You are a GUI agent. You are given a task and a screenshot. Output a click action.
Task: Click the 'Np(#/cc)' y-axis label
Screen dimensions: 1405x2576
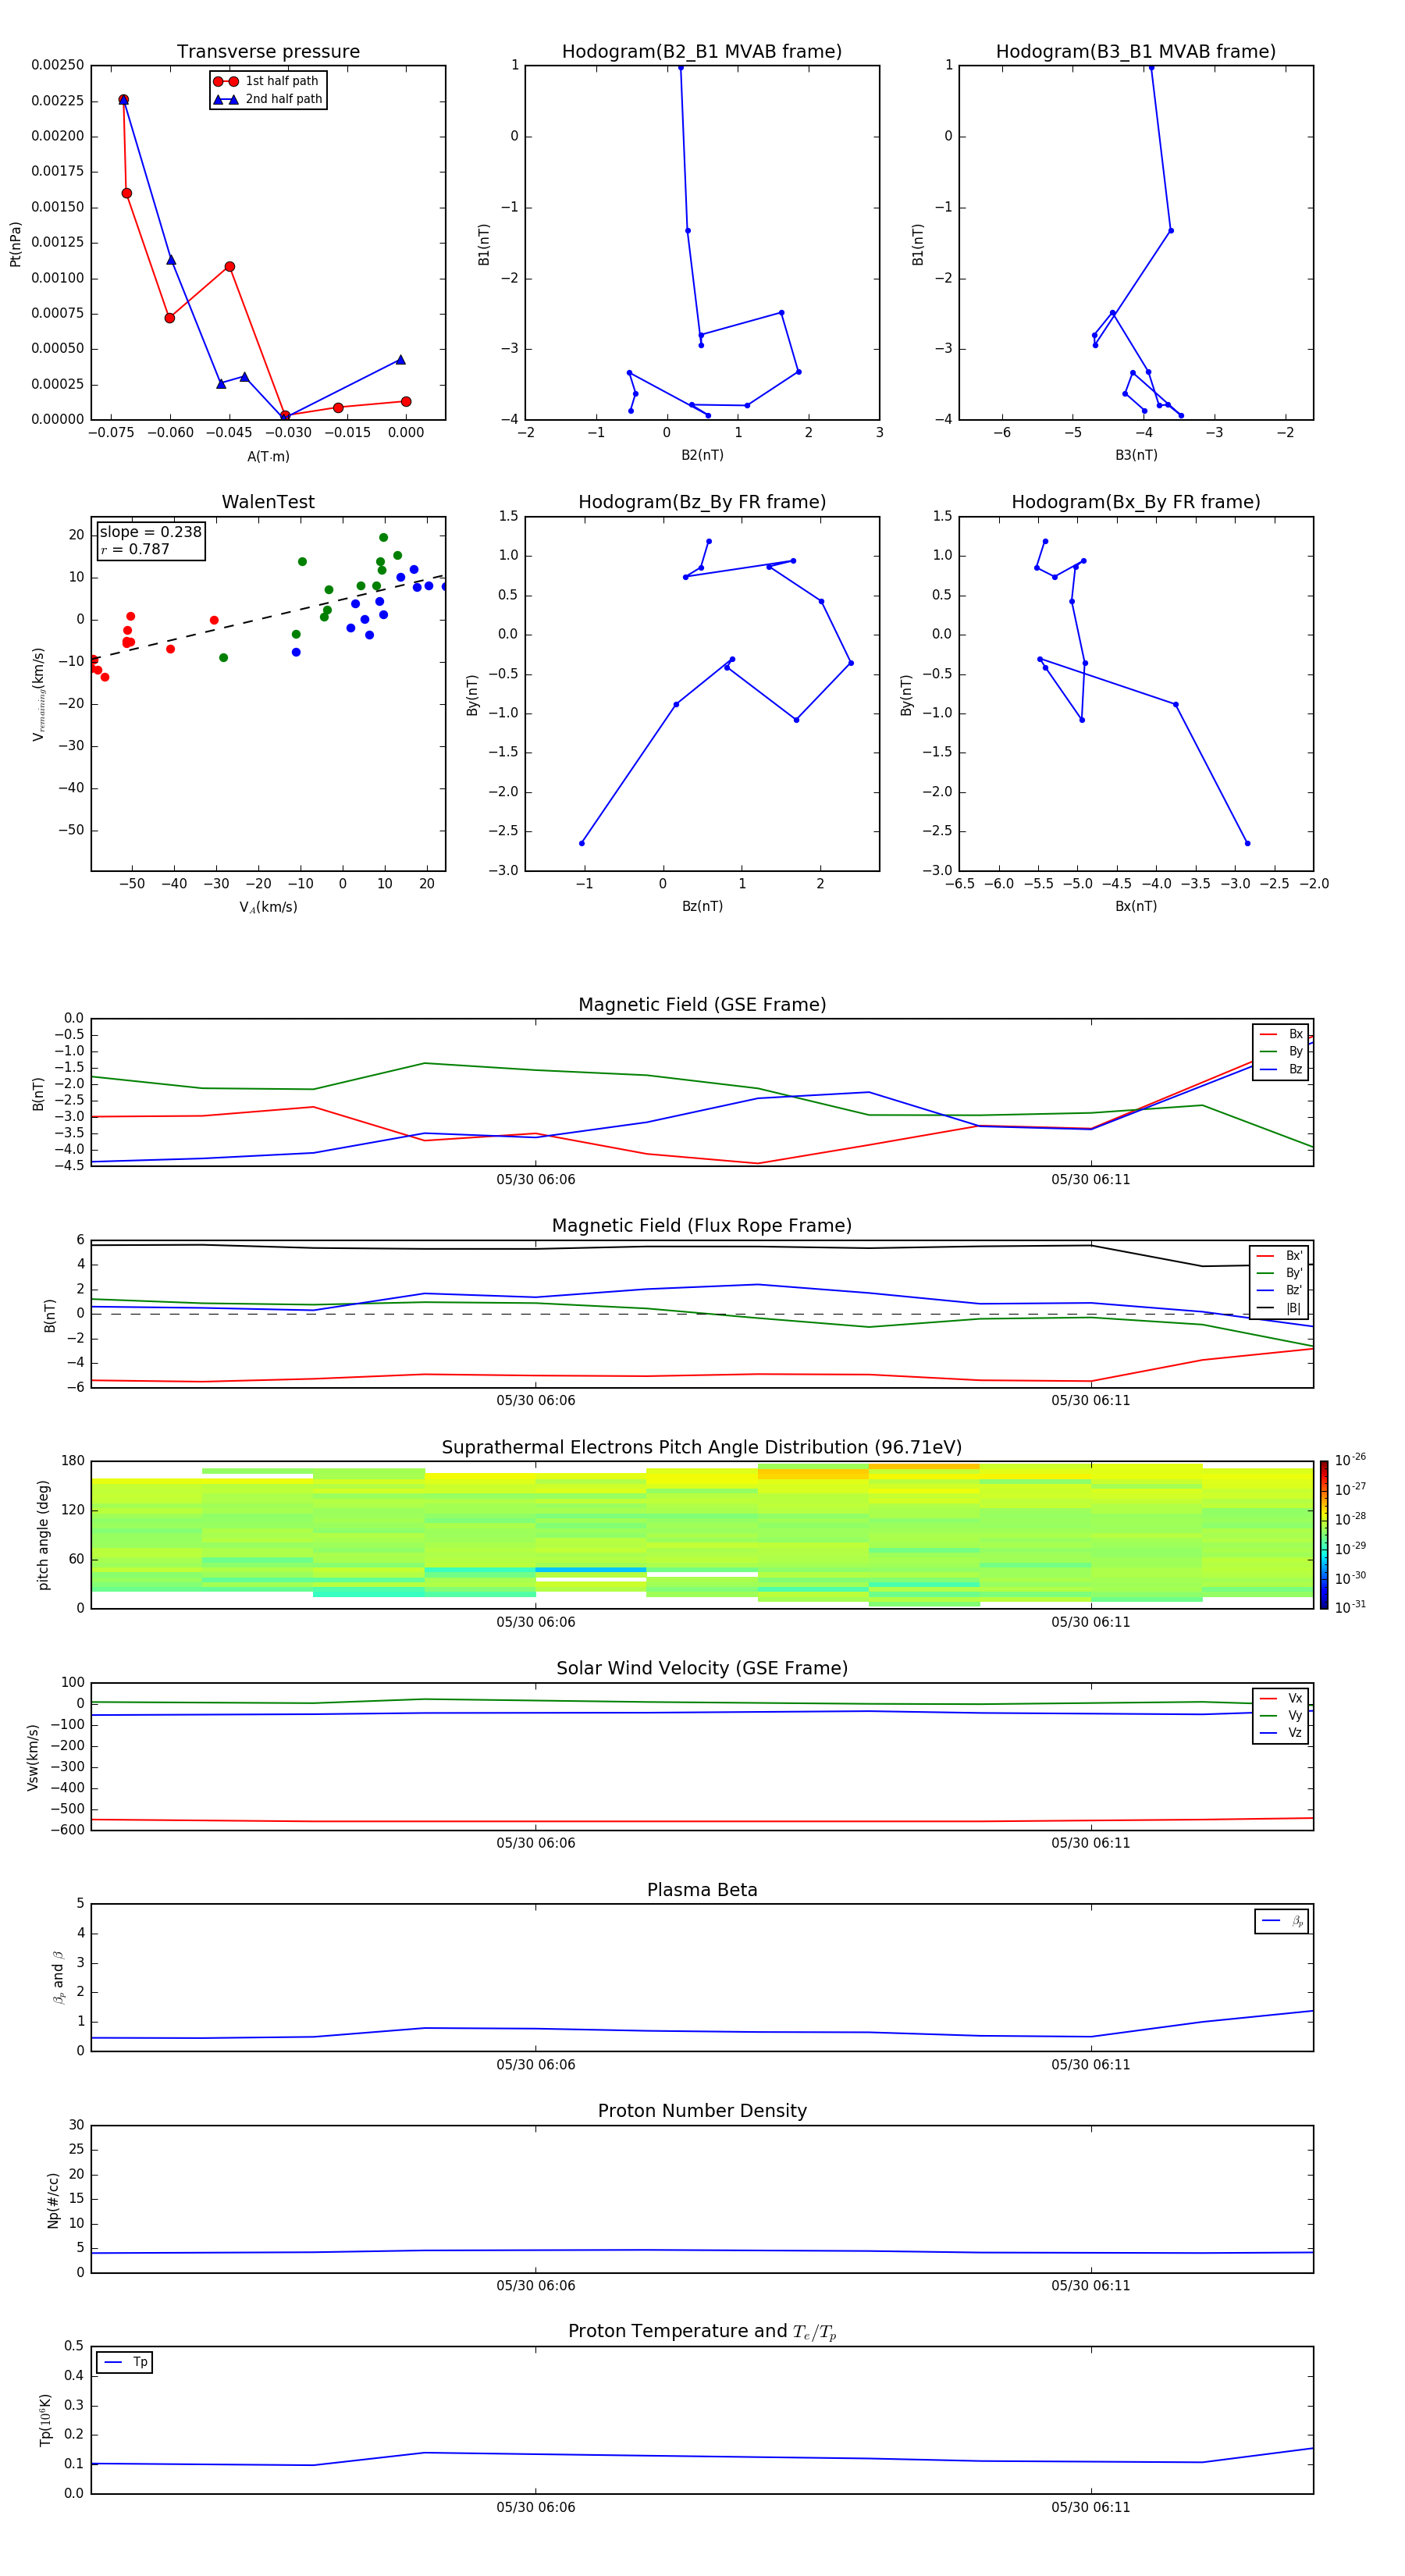[53, 2200]
